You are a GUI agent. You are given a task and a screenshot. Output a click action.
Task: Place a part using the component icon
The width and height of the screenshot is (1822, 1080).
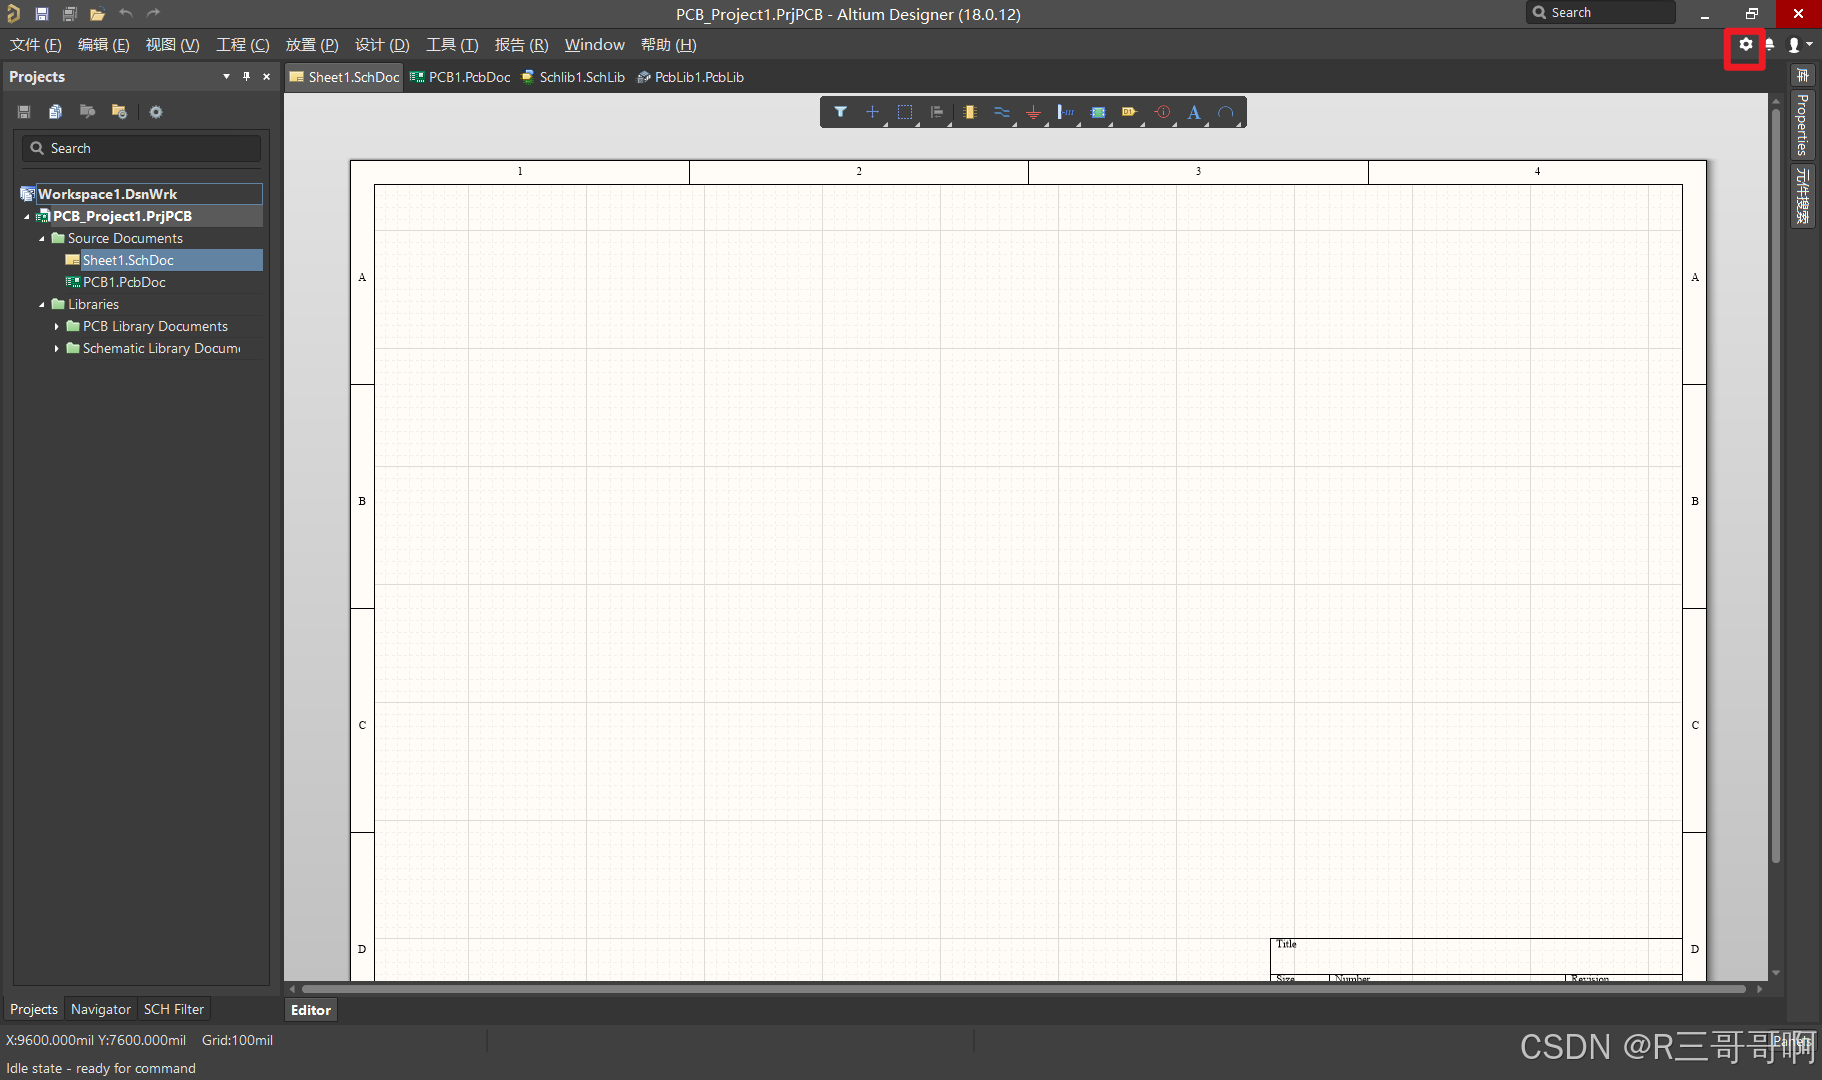point(970,112)
